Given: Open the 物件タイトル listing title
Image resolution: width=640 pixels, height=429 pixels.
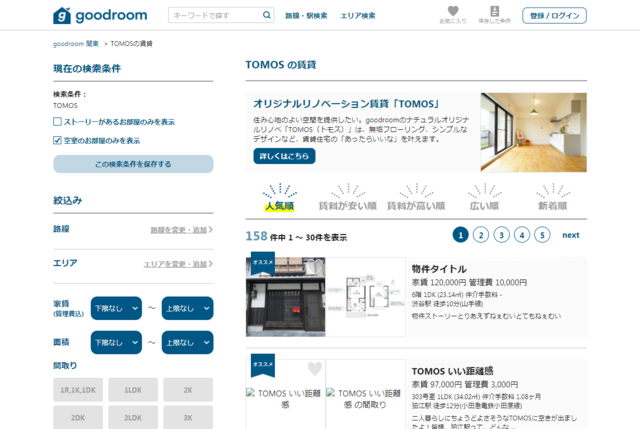Looking at the screenshot, I should click(x=439, y=269).
